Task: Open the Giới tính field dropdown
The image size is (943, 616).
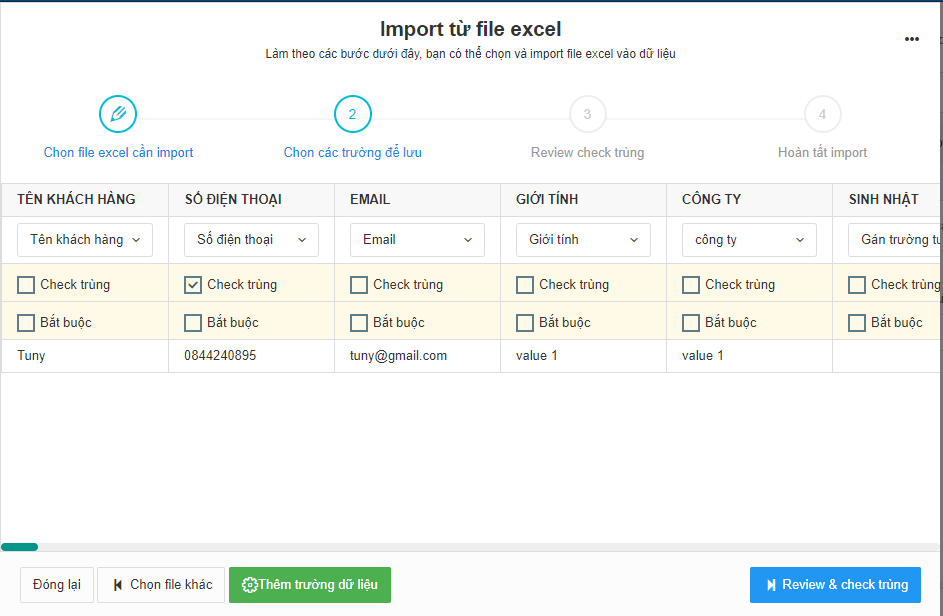Action: pyautogui.click(x=583, y=239)
